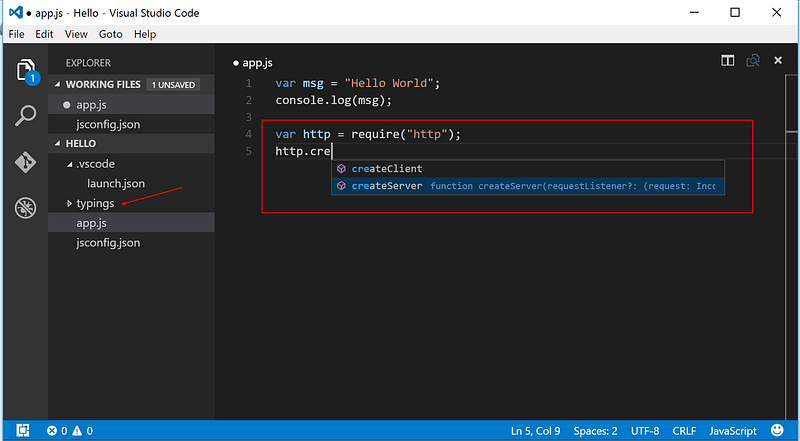Click the open preview search icon
Viewport: 800px width, 441px height.
tap(753, 61)
